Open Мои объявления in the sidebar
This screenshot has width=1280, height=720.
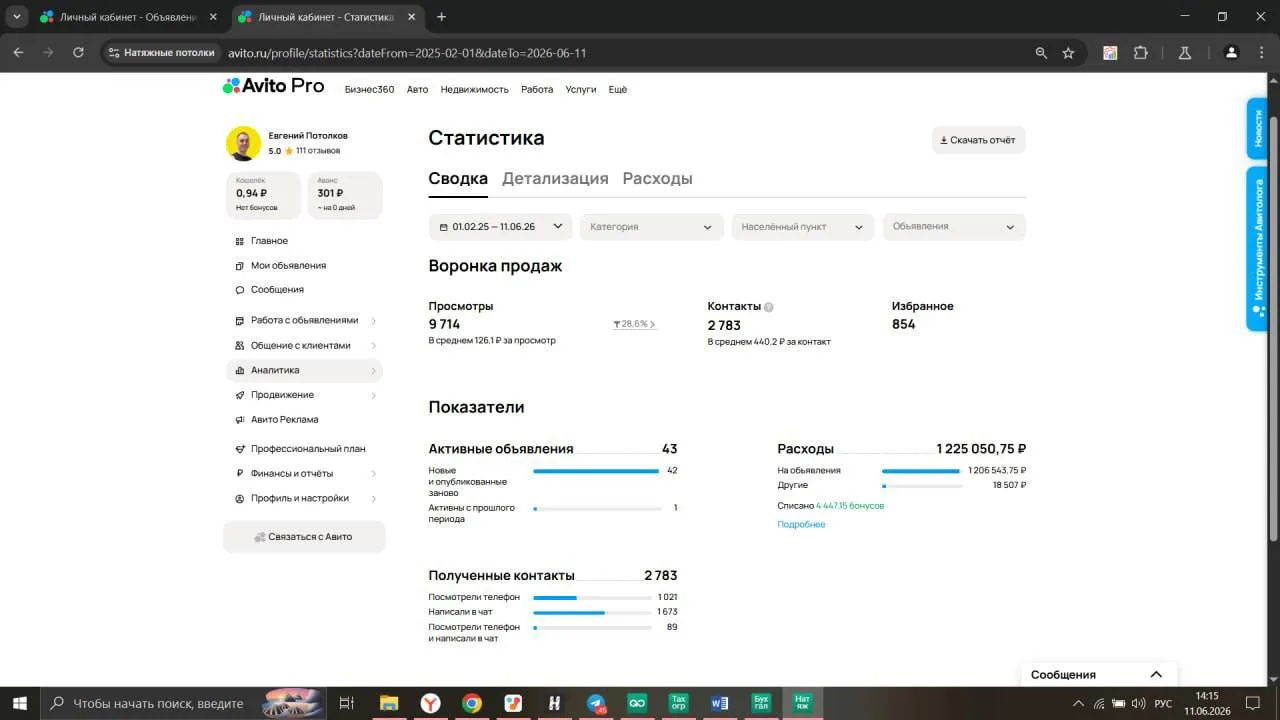288,266
